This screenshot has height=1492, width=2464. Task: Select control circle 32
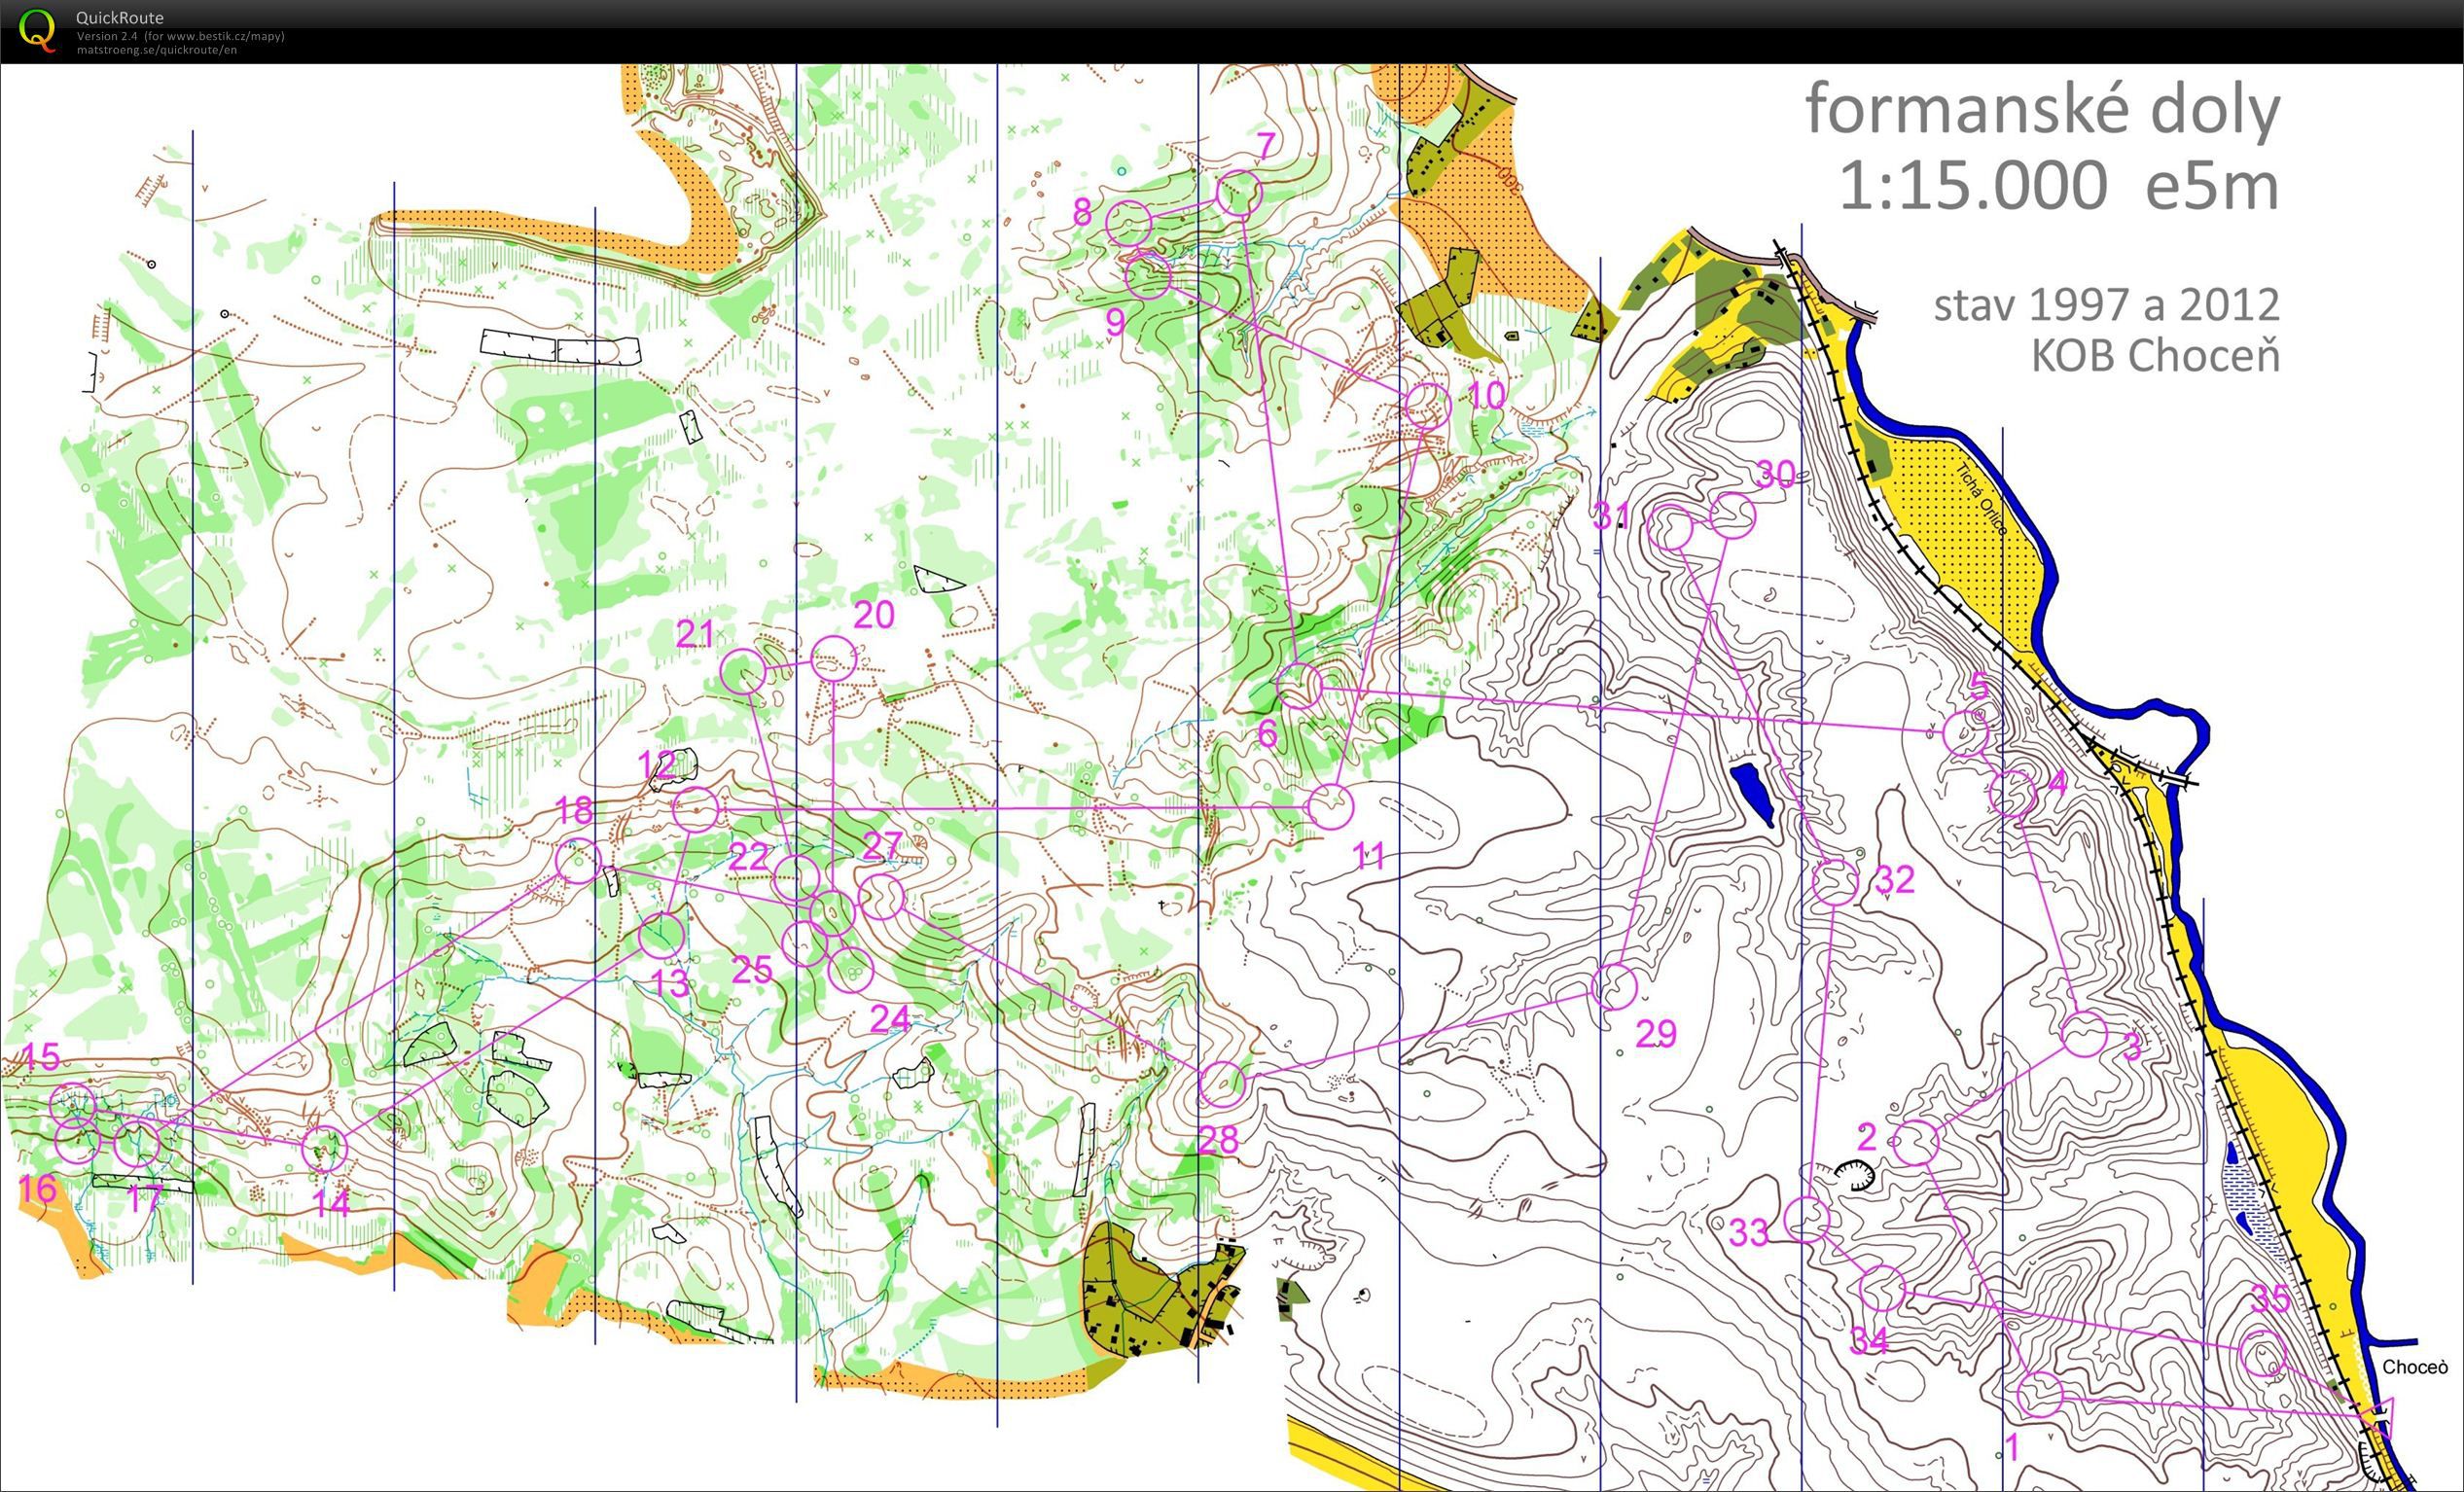[x=1835, y=882]
